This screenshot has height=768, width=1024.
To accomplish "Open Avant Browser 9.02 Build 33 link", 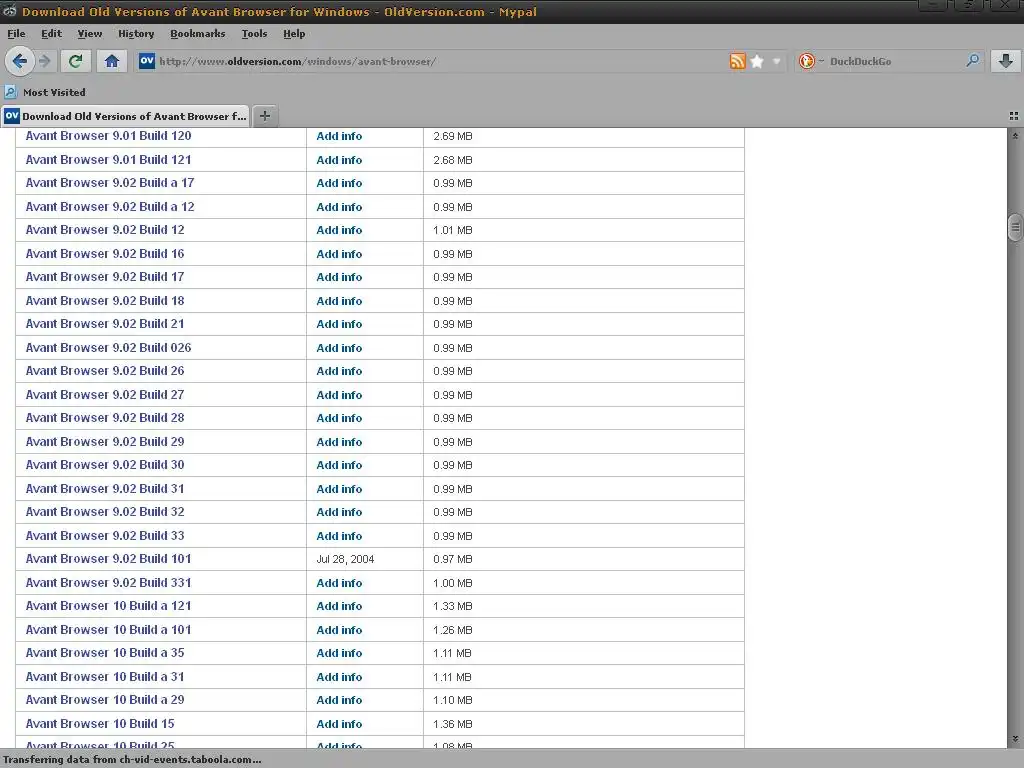I will click(x=105, y=536).
